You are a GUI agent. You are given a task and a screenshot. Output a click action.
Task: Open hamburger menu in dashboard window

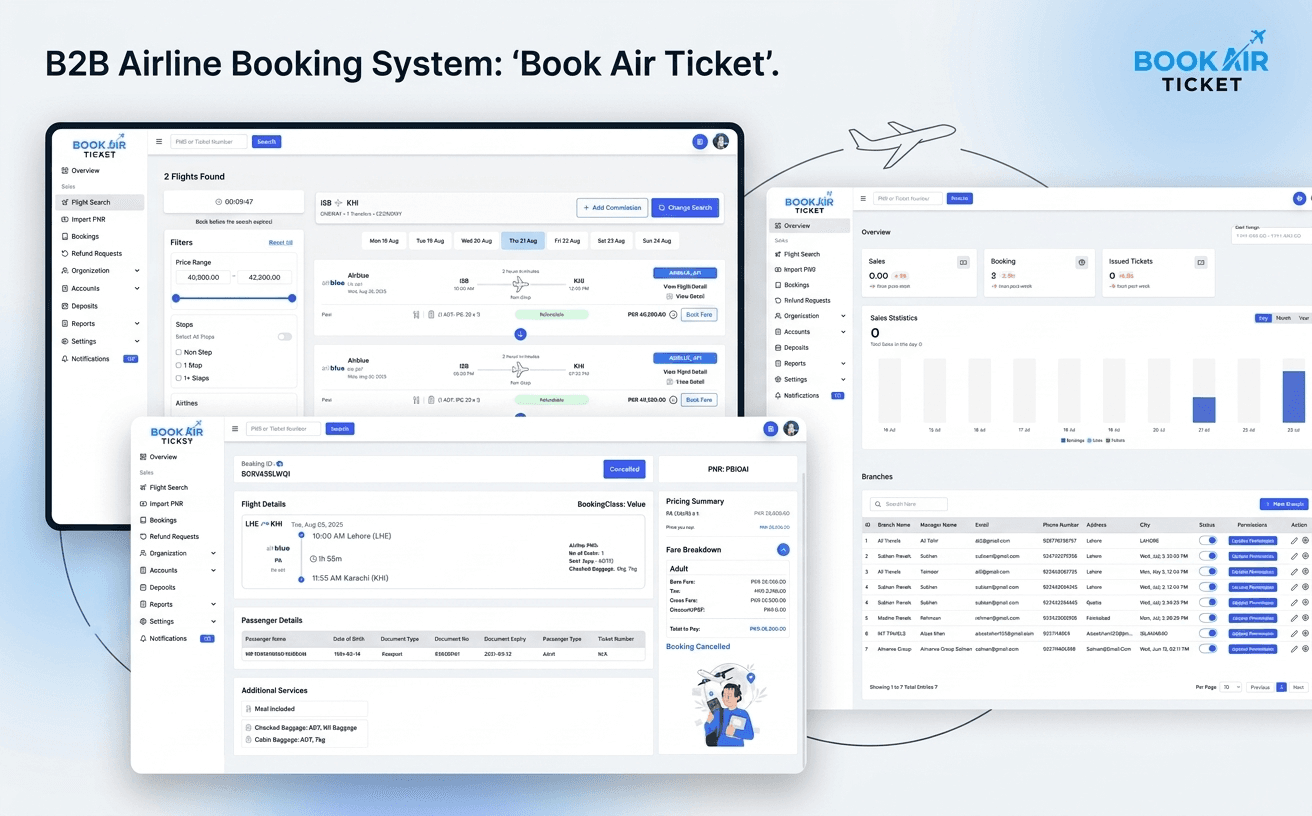point(863,199)
